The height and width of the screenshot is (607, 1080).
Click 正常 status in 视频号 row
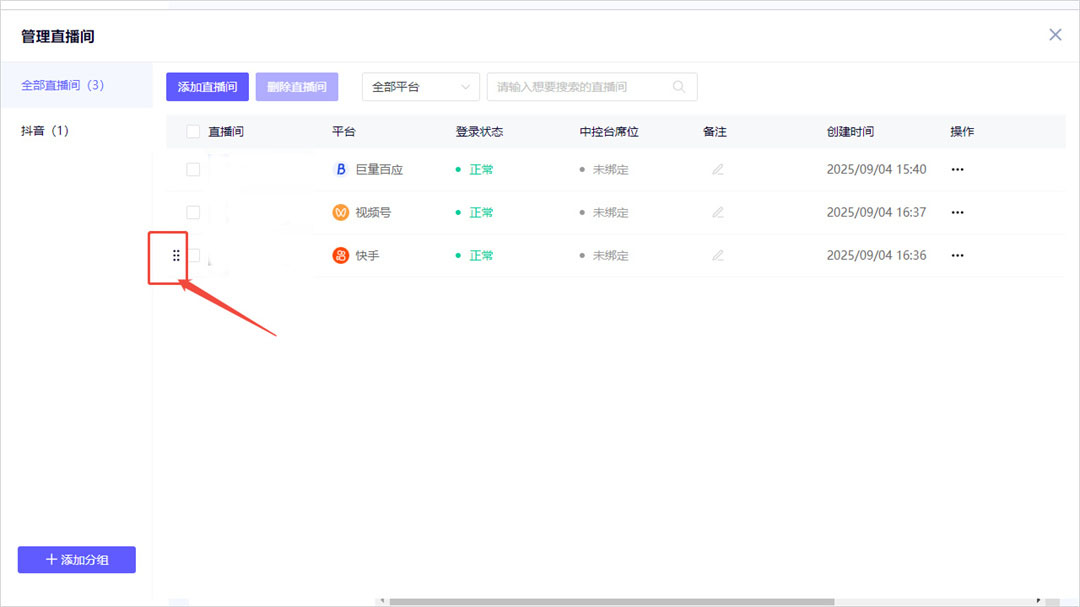tap(481, 212)
